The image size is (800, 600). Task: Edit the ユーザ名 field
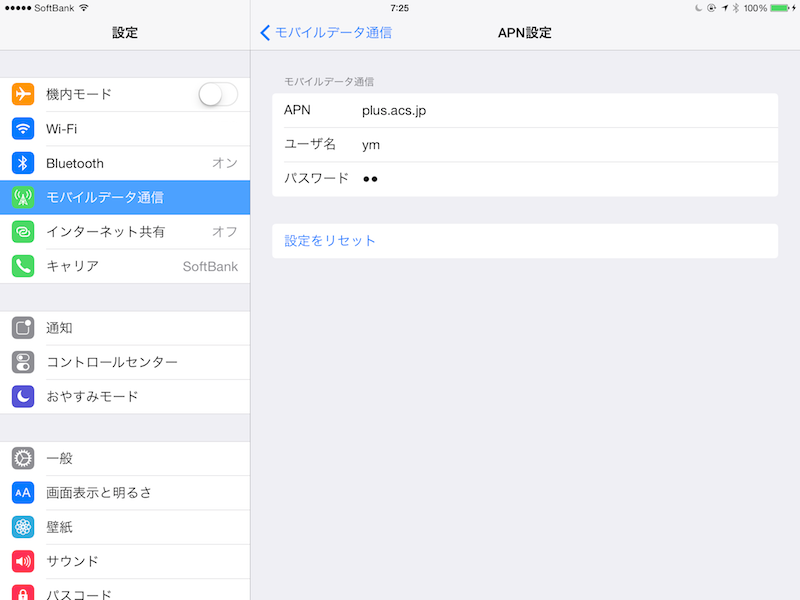(x=525, y=145)
